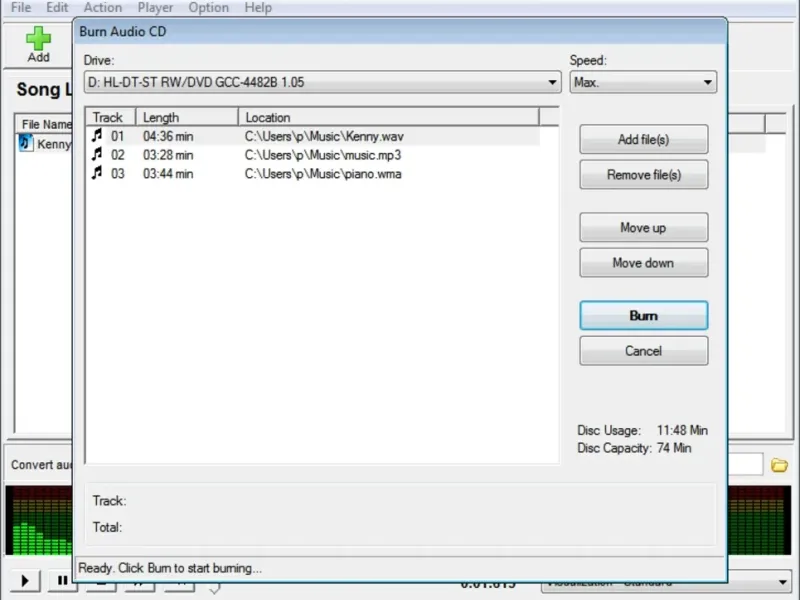Open the File menu
The image size is (800, 600).
tap(21, 8)
